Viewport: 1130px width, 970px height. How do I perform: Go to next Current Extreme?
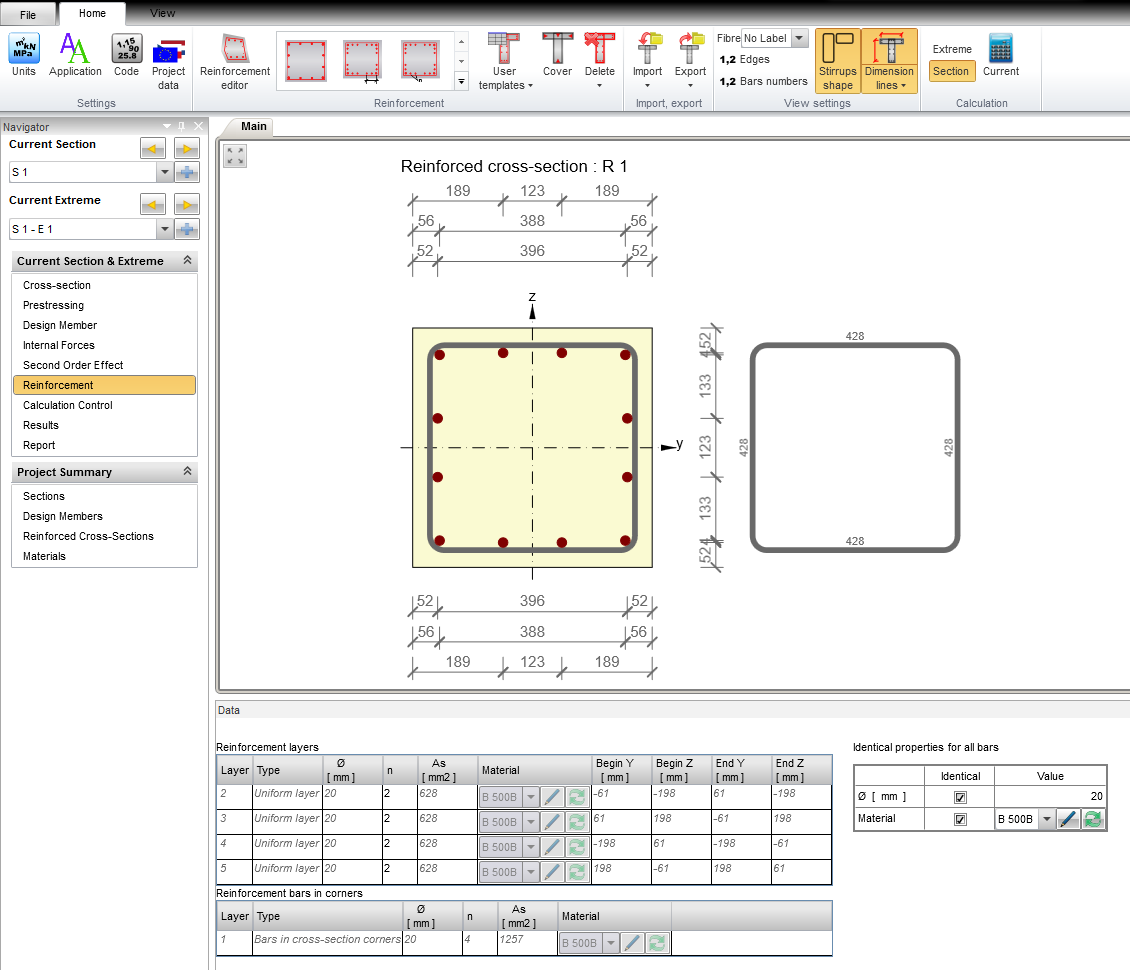pyautogui.click(x=187, y=205)
